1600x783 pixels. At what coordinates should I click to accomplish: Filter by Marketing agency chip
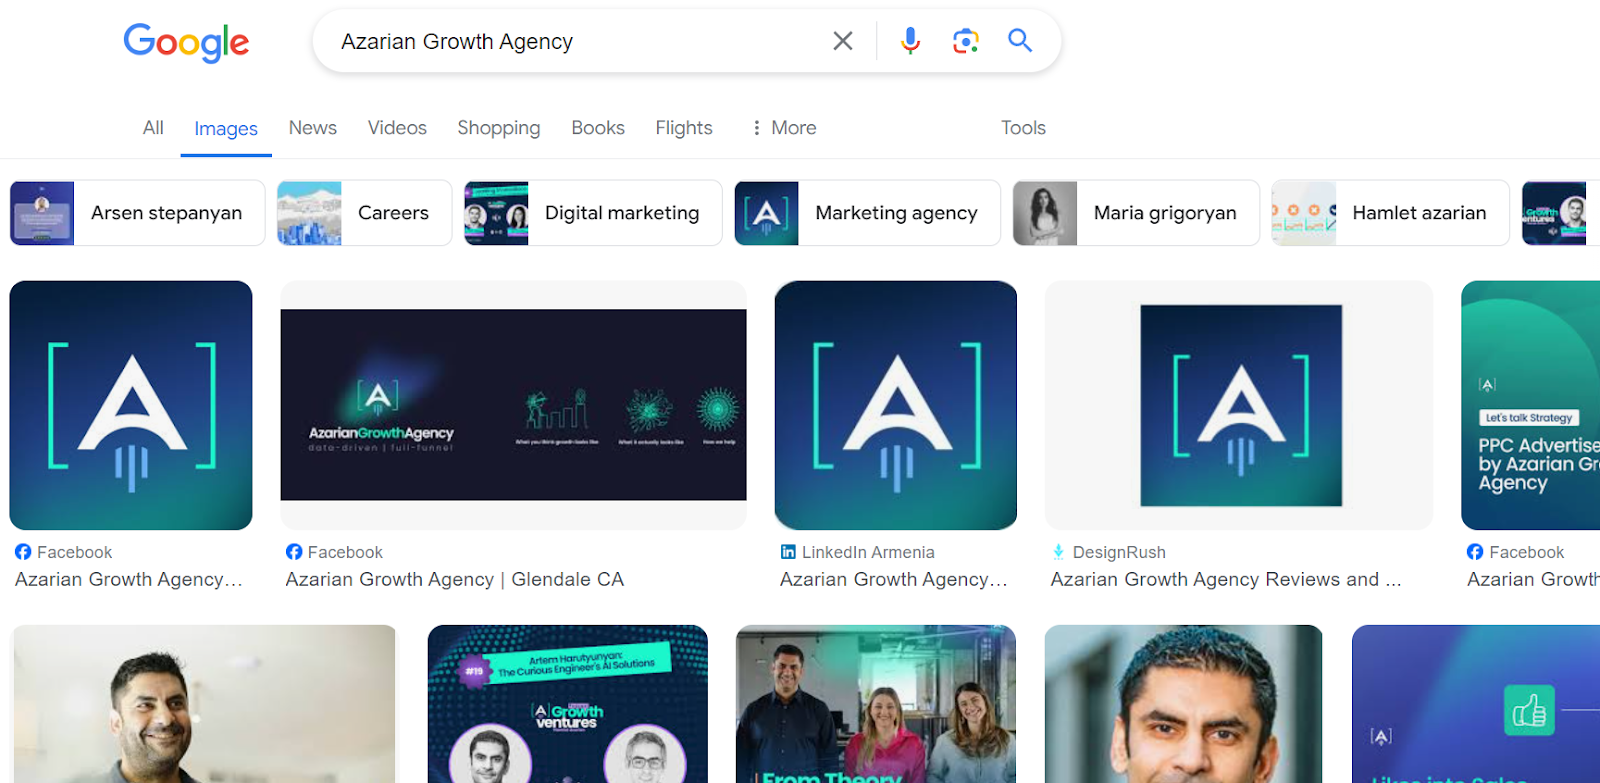pyautogui.click(x=867, y=213)
